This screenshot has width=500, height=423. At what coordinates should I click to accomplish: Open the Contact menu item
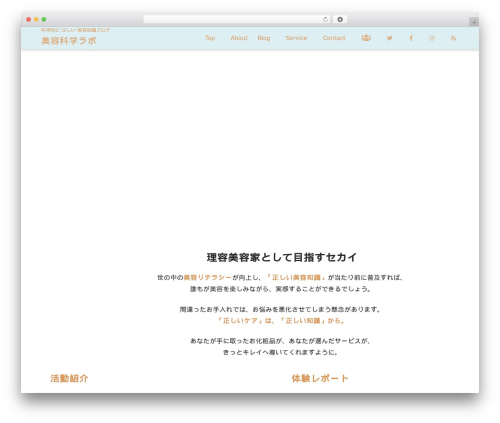click(x=334, y=38)
